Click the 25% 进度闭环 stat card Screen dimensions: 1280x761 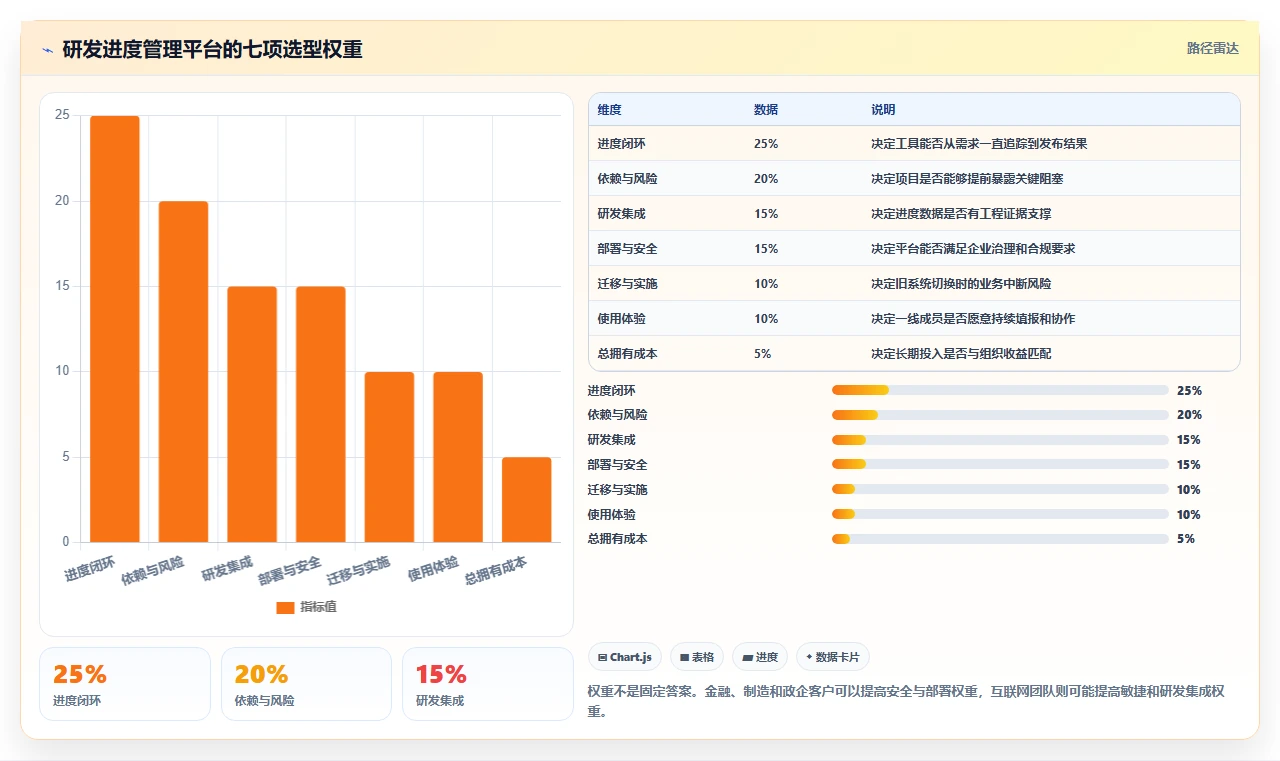click(x=125, y=684)
